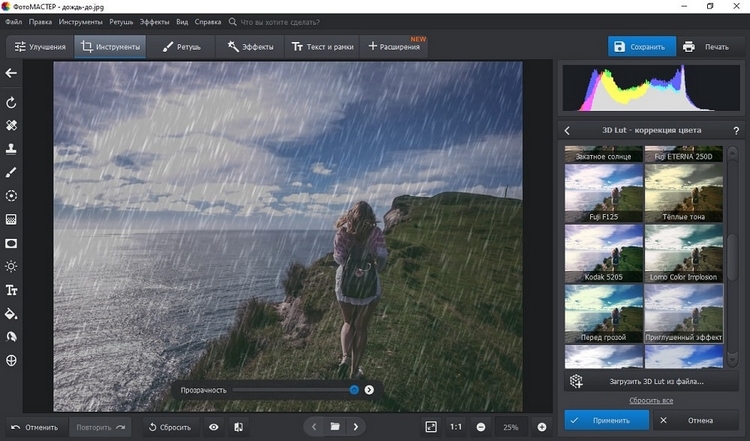Select the paint bucket fill tool
This screenshot has height=441, width=750.
pyautogui.click(x=12, y=314)
